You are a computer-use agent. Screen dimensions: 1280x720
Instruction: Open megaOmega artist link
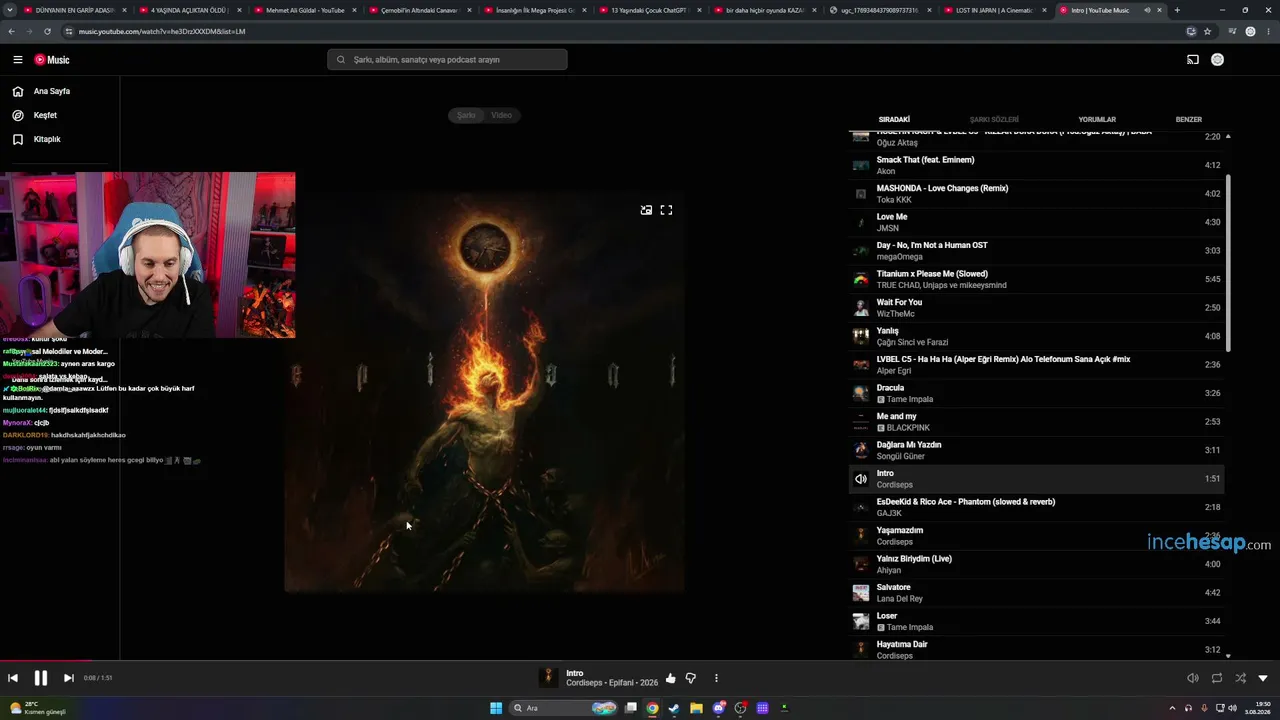coord(900,257)
